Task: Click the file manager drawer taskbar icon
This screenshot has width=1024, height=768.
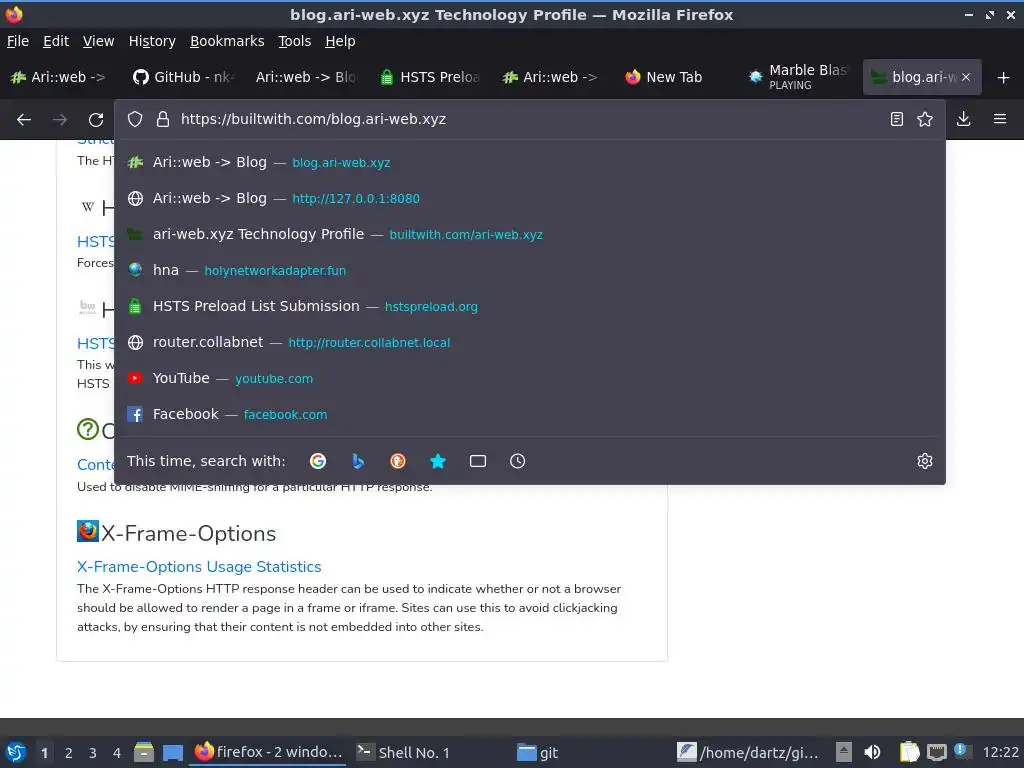Action: tap(144, 752)
